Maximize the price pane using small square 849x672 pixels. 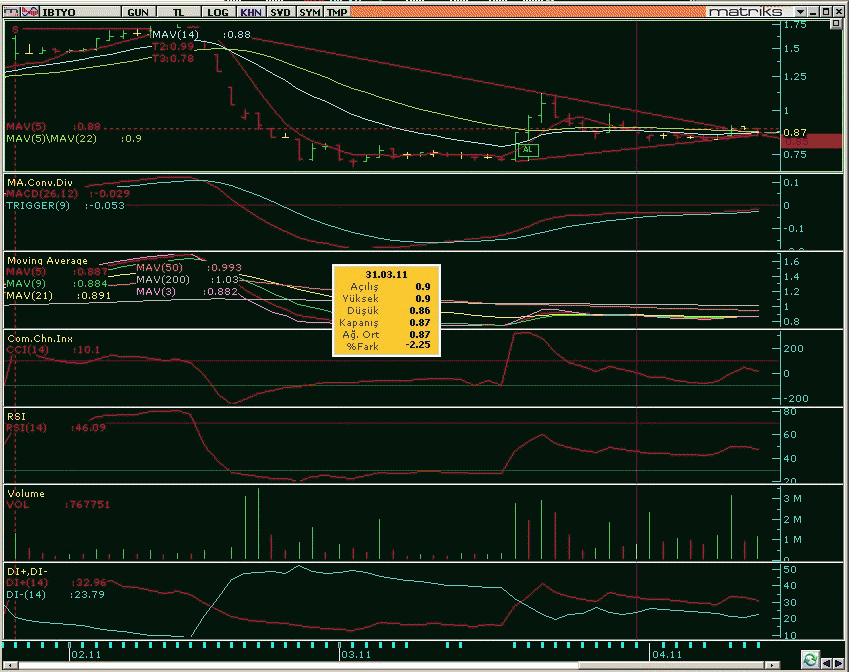836,24
